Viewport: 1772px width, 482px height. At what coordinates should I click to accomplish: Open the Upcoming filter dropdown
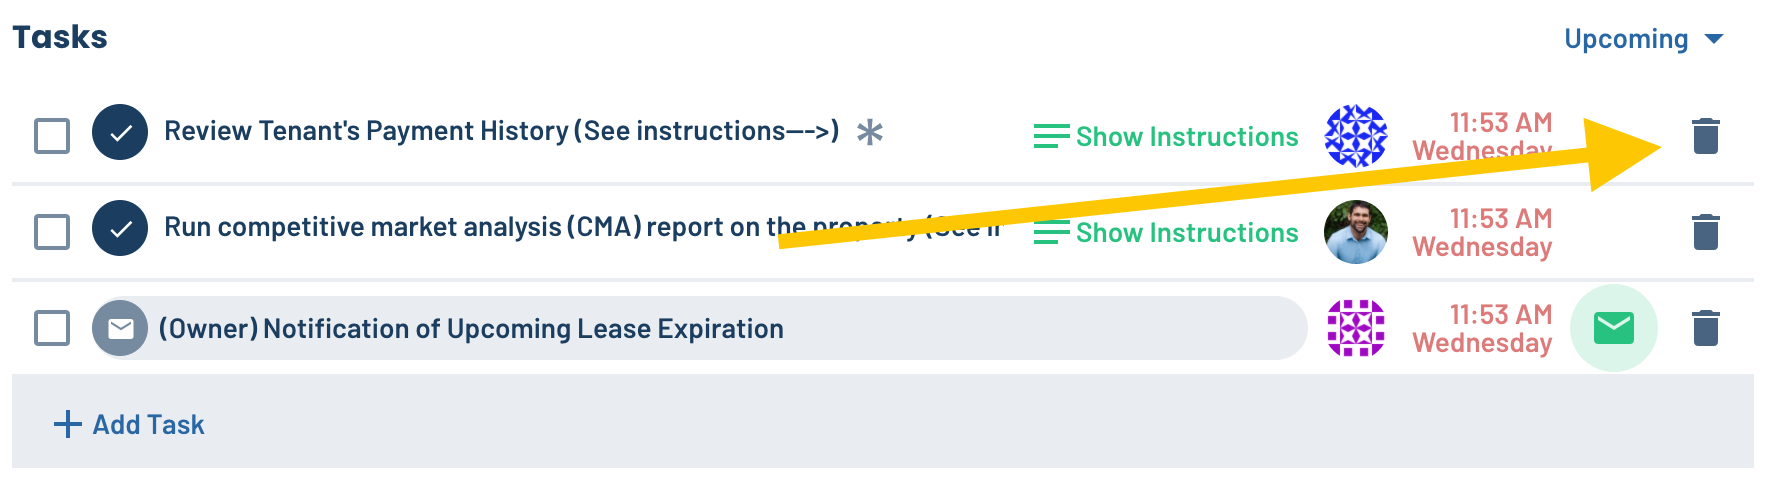click(1643, 39)
